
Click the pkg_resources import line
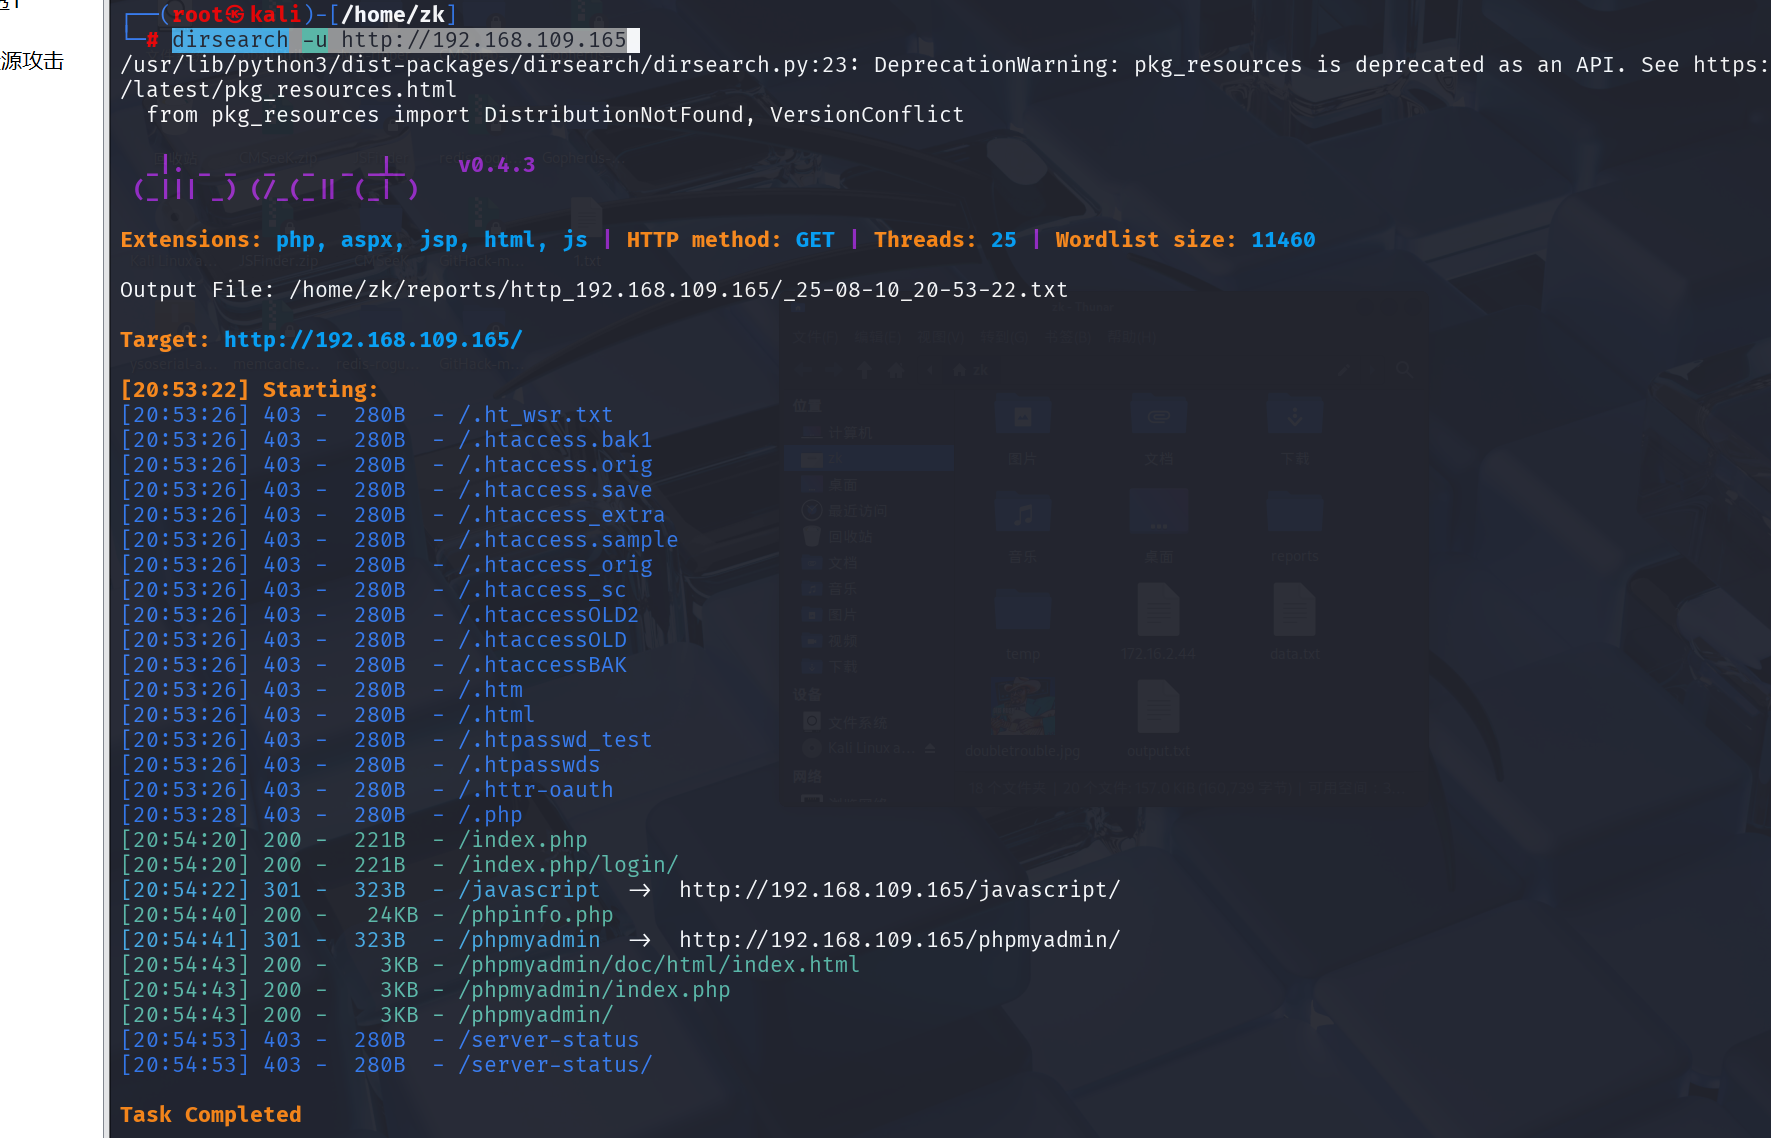click(x=555, y=115)
